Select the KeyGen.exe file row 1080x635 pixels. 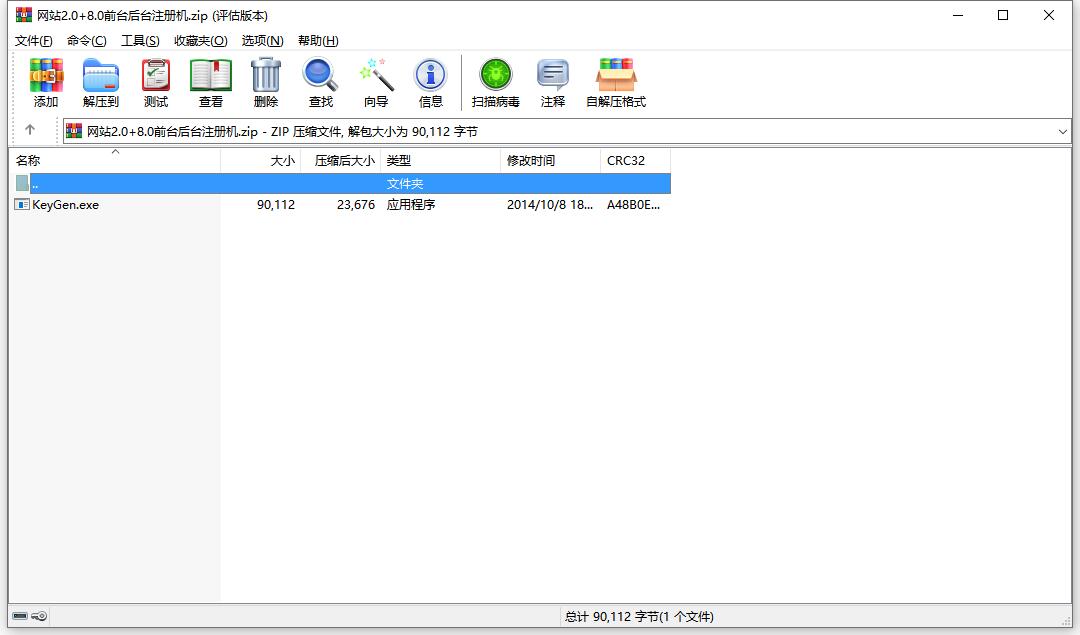(66, 205)
